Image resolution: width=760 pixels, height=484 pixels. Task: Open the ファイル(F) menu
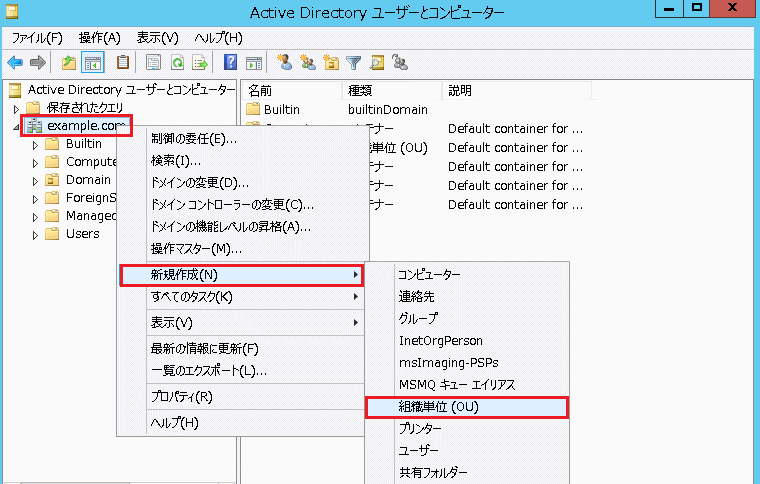[37, 37]
